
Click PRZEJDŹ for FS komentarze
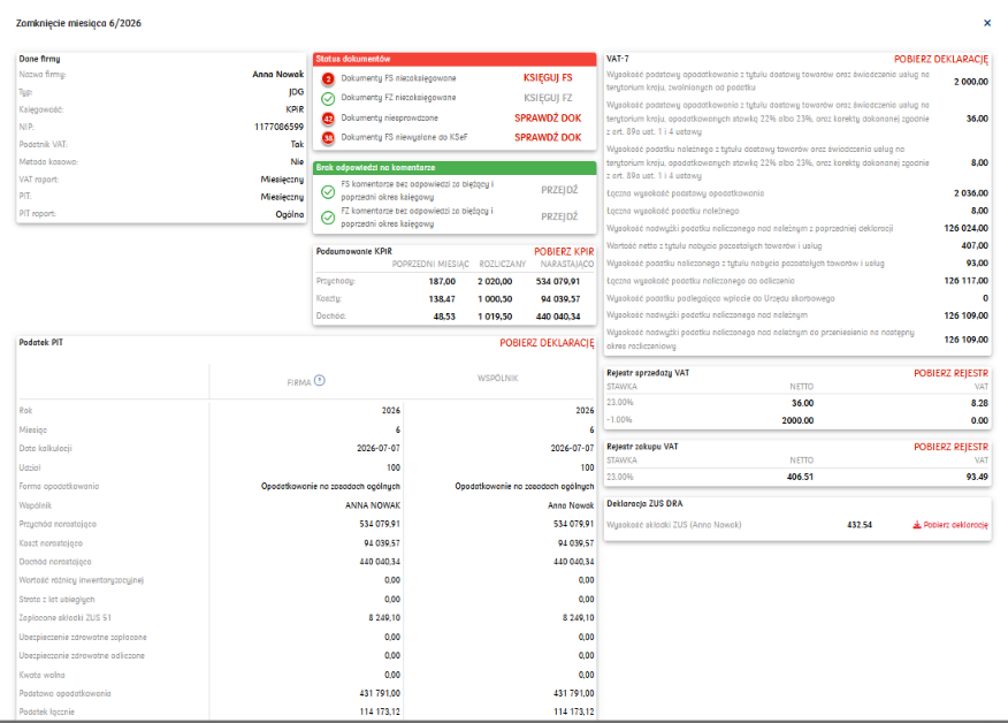pyautogui.click(x=559, y=190)
